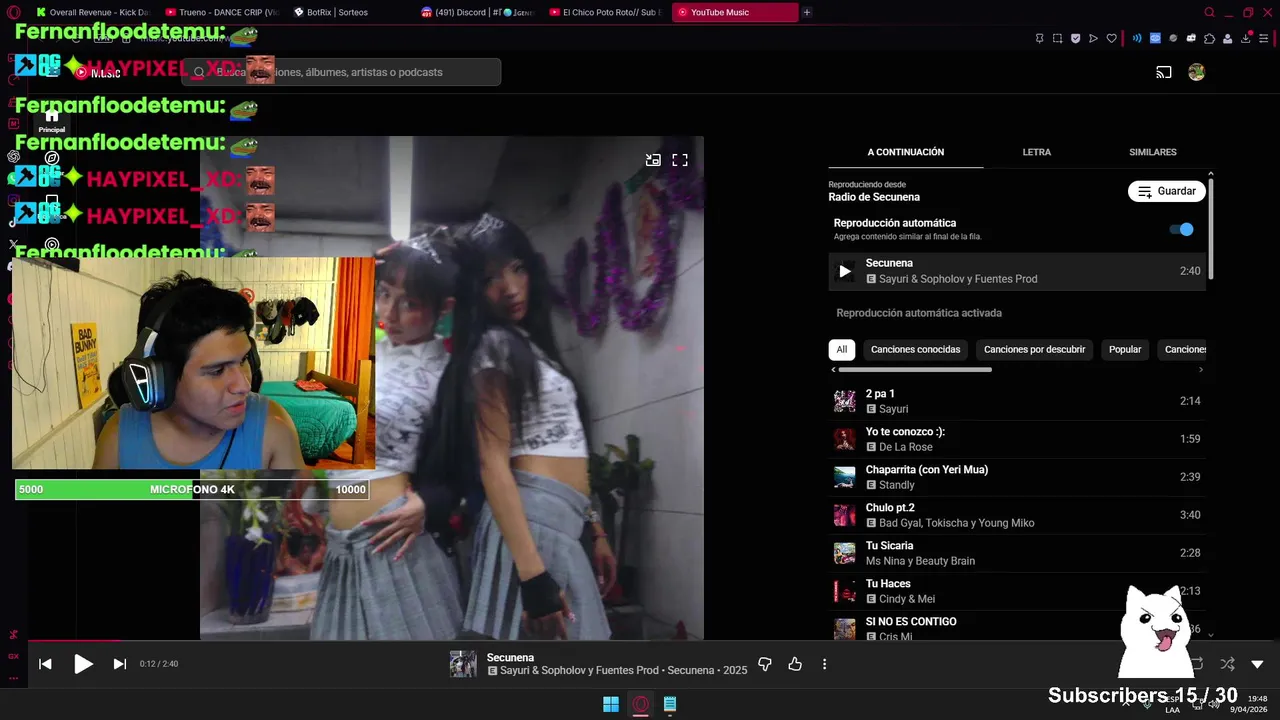
Task: Switch to the A CONTINUACIÓN tab
Action: tap(906, 152)
